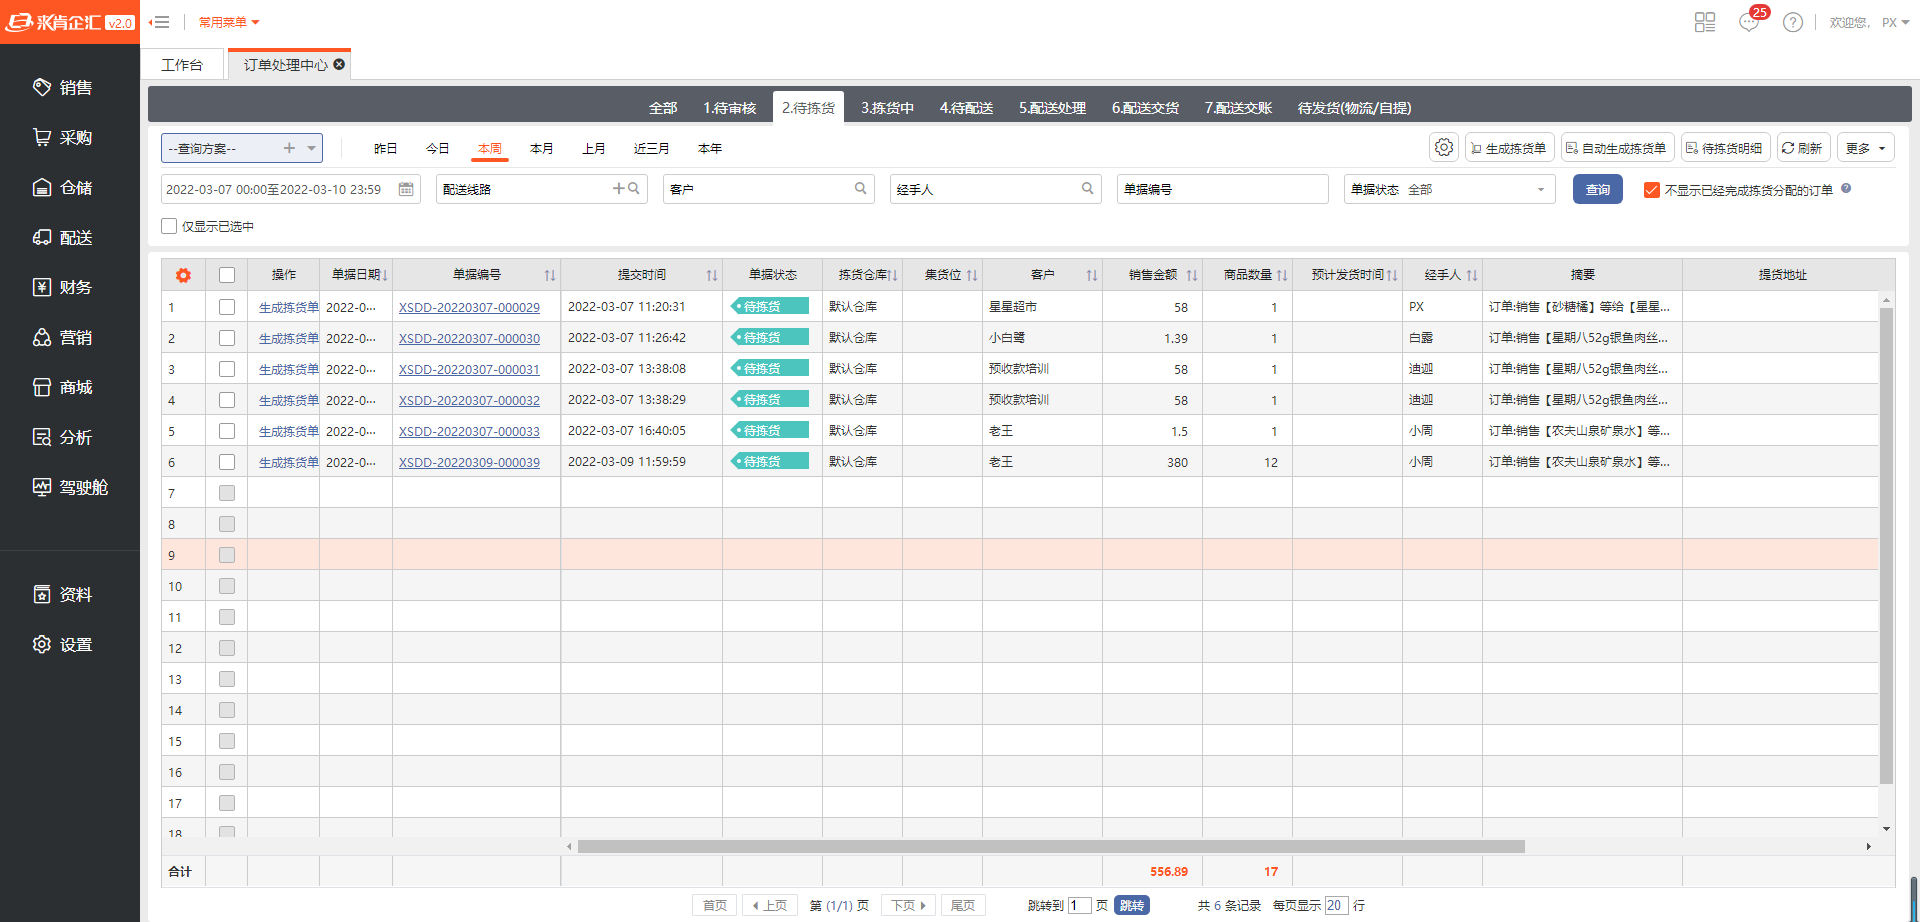This screenshot has height=922, width=1920.
Task: Click the info icon beside 不显示已经完成拣货分配的订单
Action: point(1846,188)
